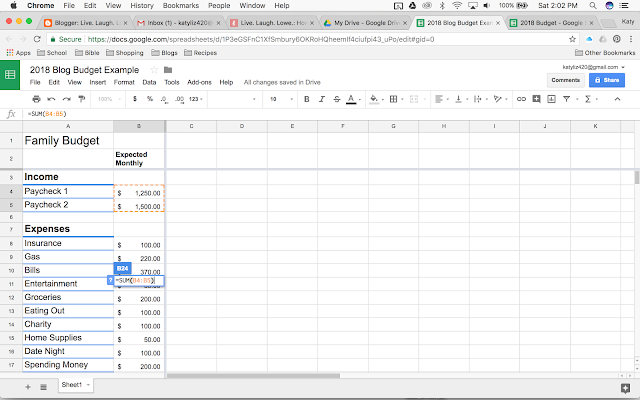Open the File menu in Sheets
This screenshot has width=640, height=400.
(x=35, y=82)
